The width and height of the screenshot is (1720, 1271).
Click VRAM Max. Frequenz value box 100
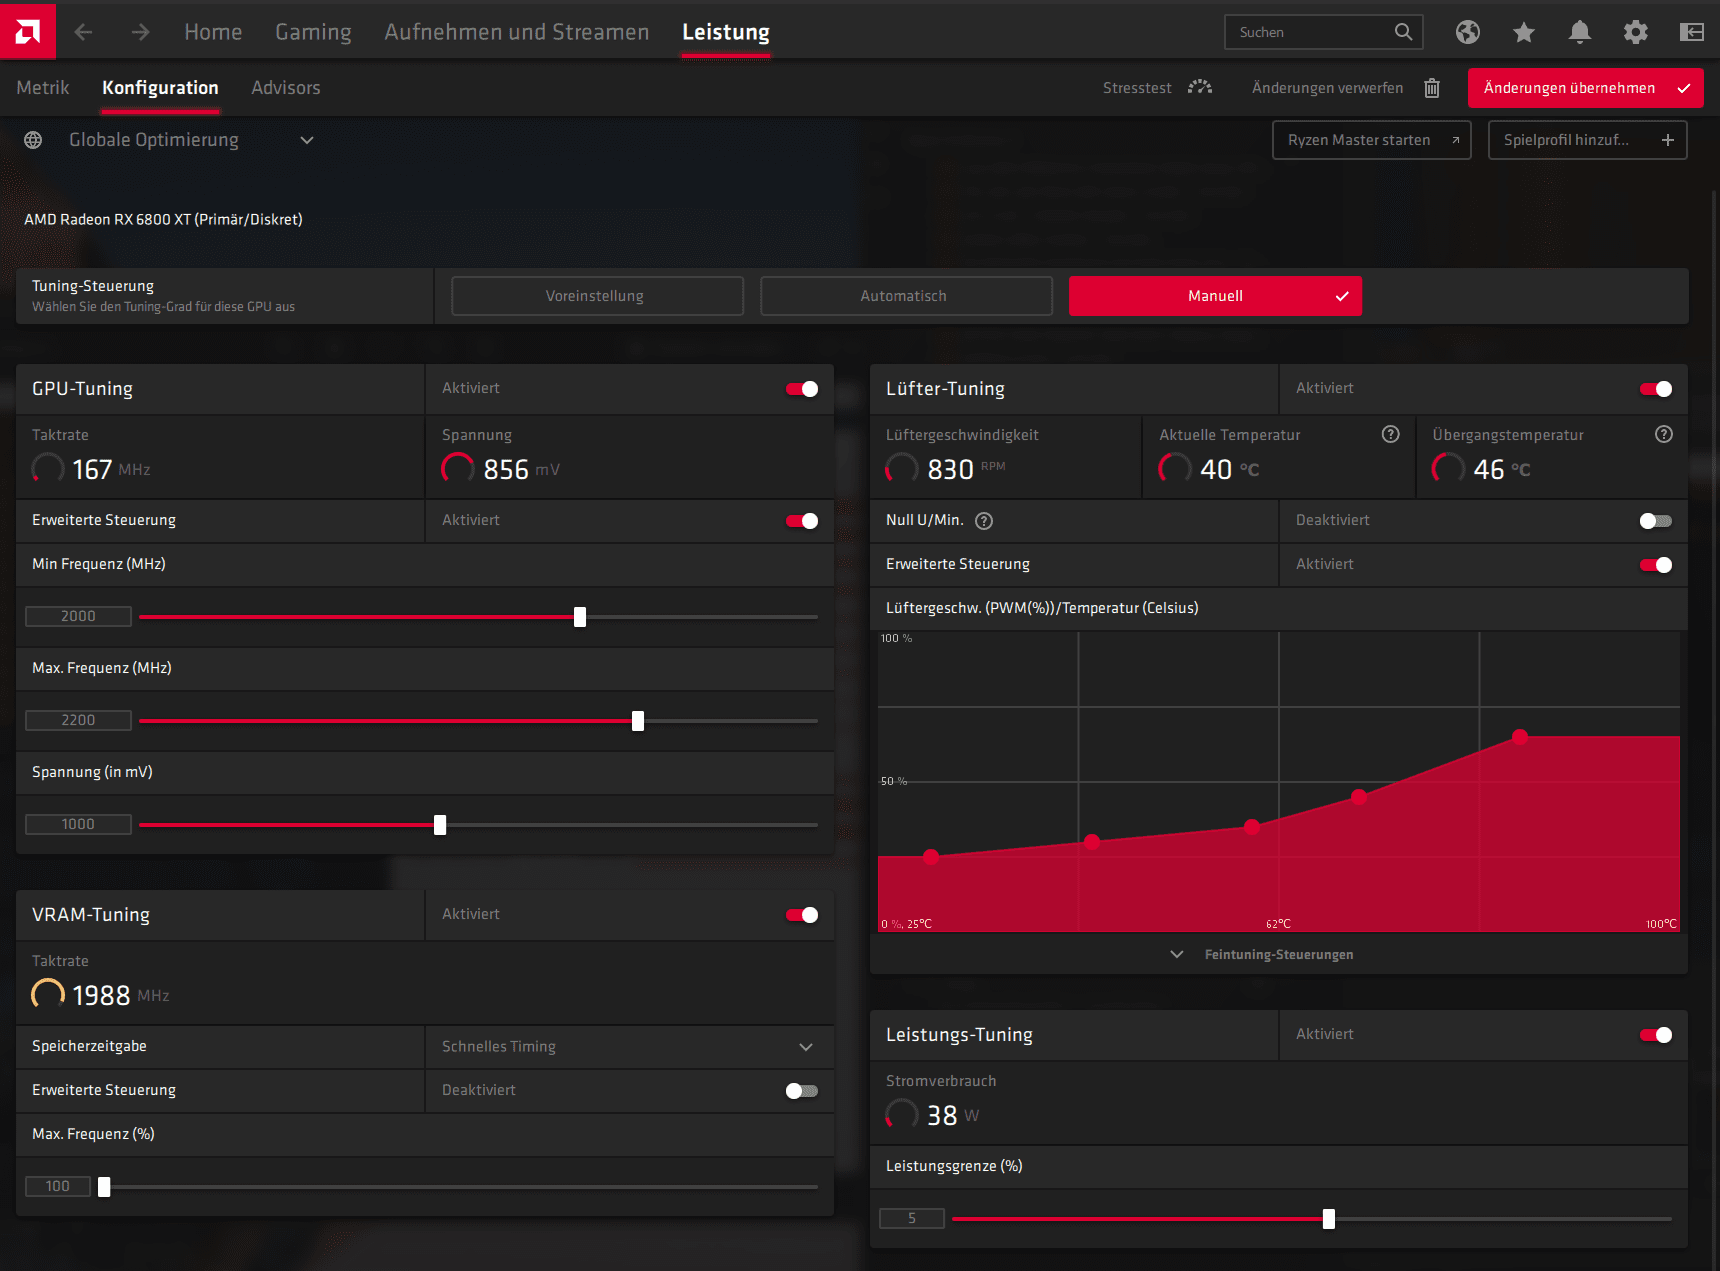58,1186
